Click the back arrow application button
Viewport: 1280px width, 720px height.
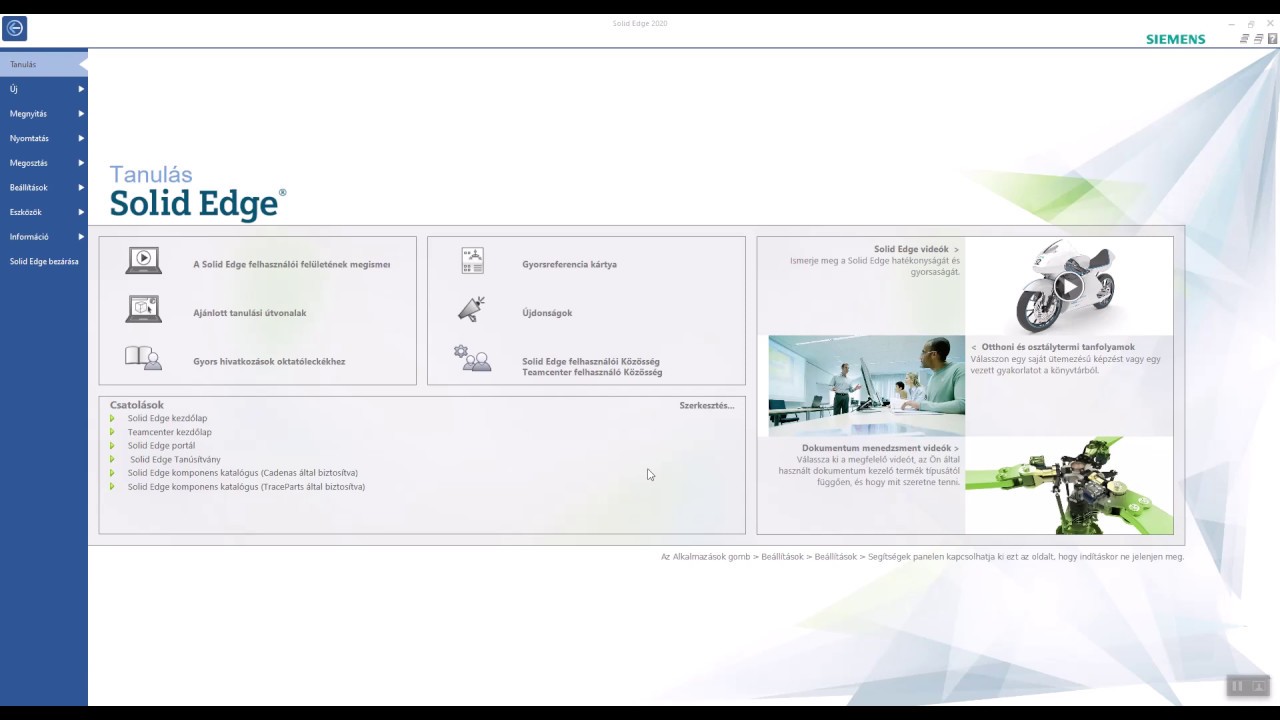coord(14,28)
